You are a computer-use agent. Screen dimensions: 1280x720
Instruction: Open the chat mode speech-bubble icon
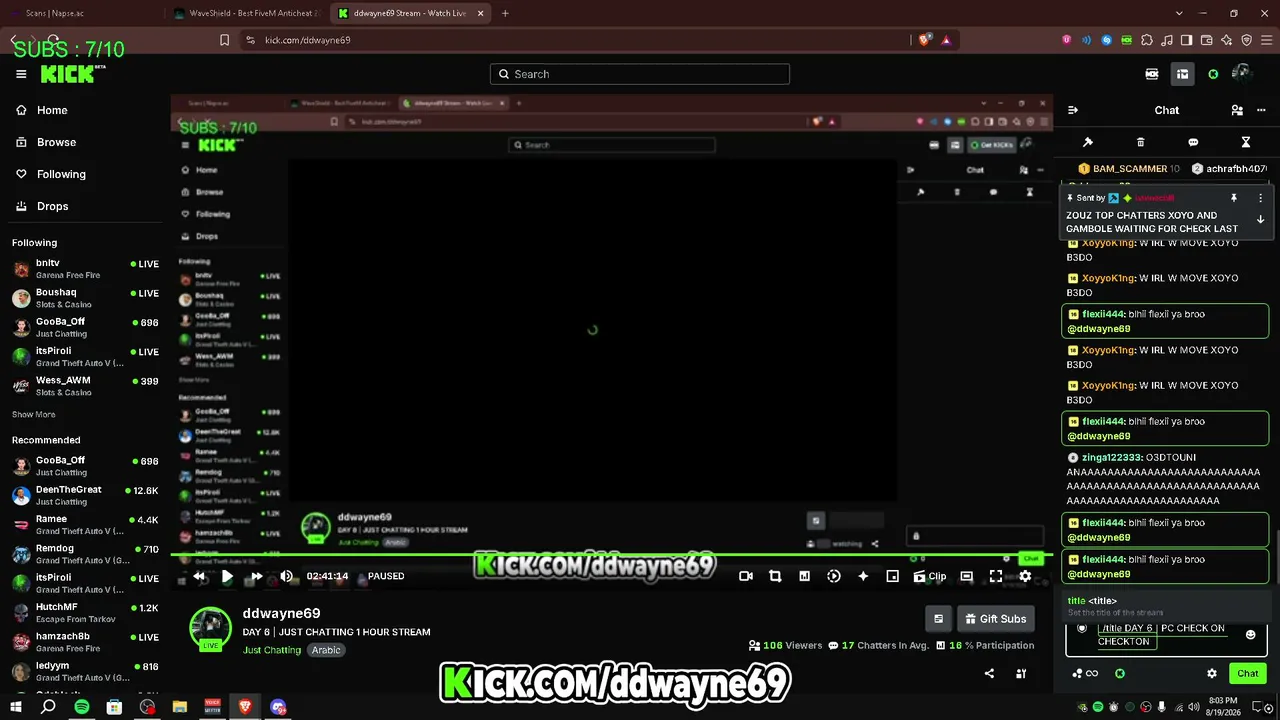point(1193,142)
